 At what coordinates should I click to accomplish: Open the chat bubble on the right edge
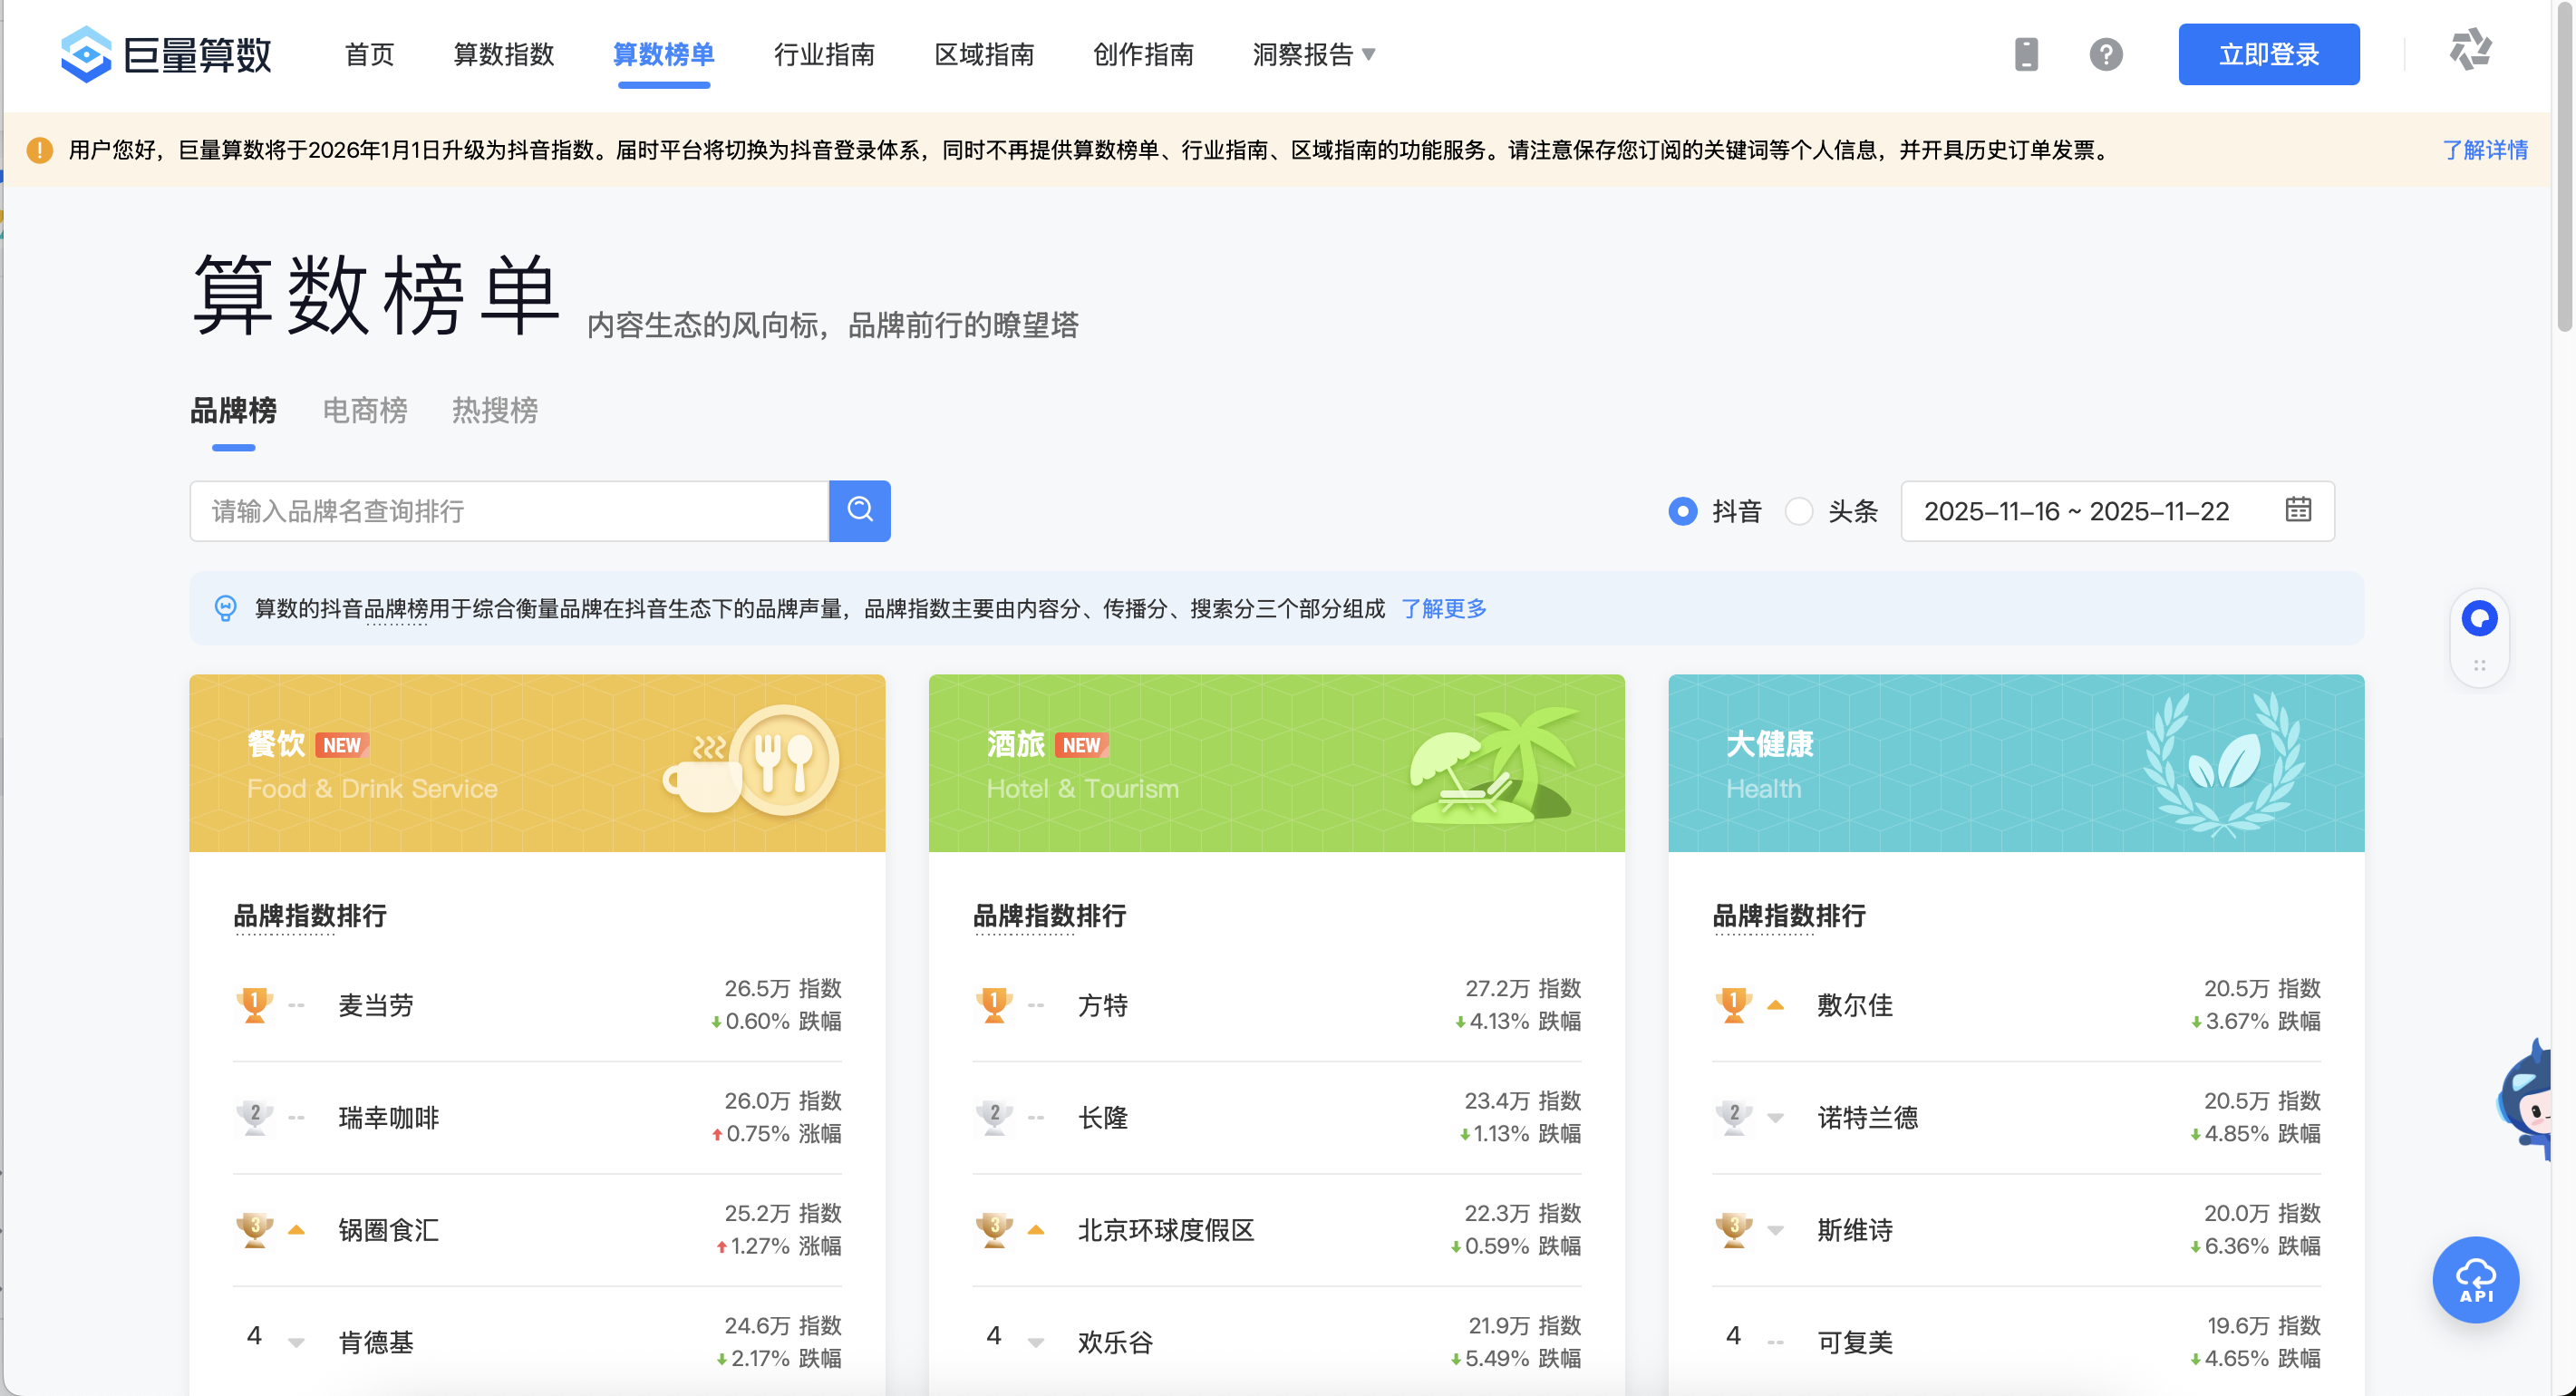(2479, 618)
